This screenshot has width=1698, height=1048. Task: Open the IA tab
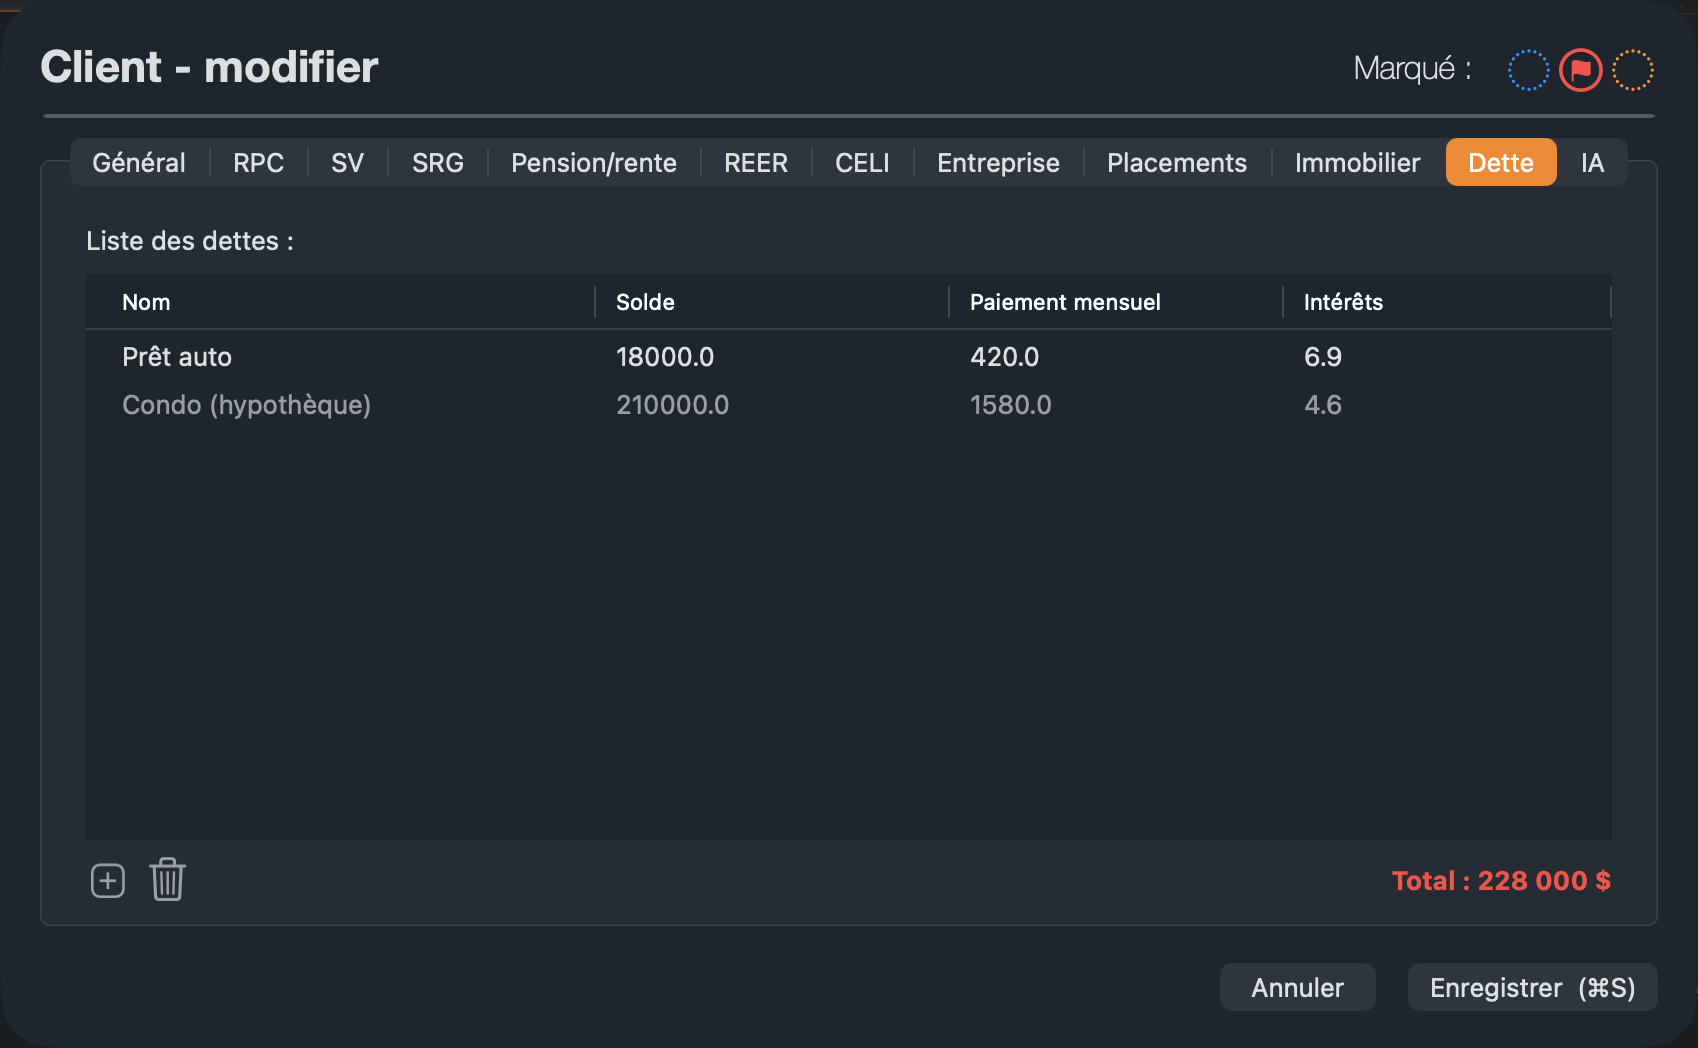tap(1592, 163)
